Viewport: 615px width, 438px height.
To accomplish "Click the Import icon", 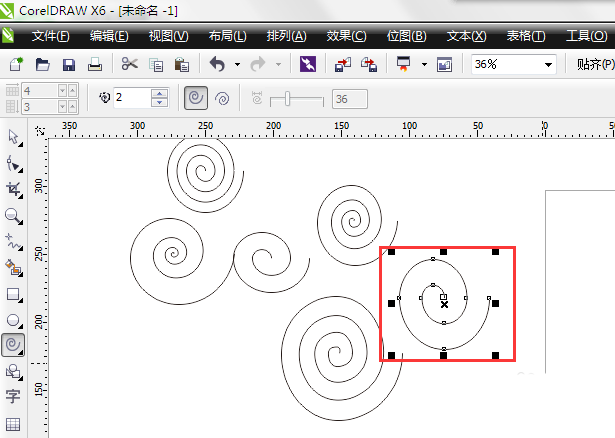I will 343,64.
